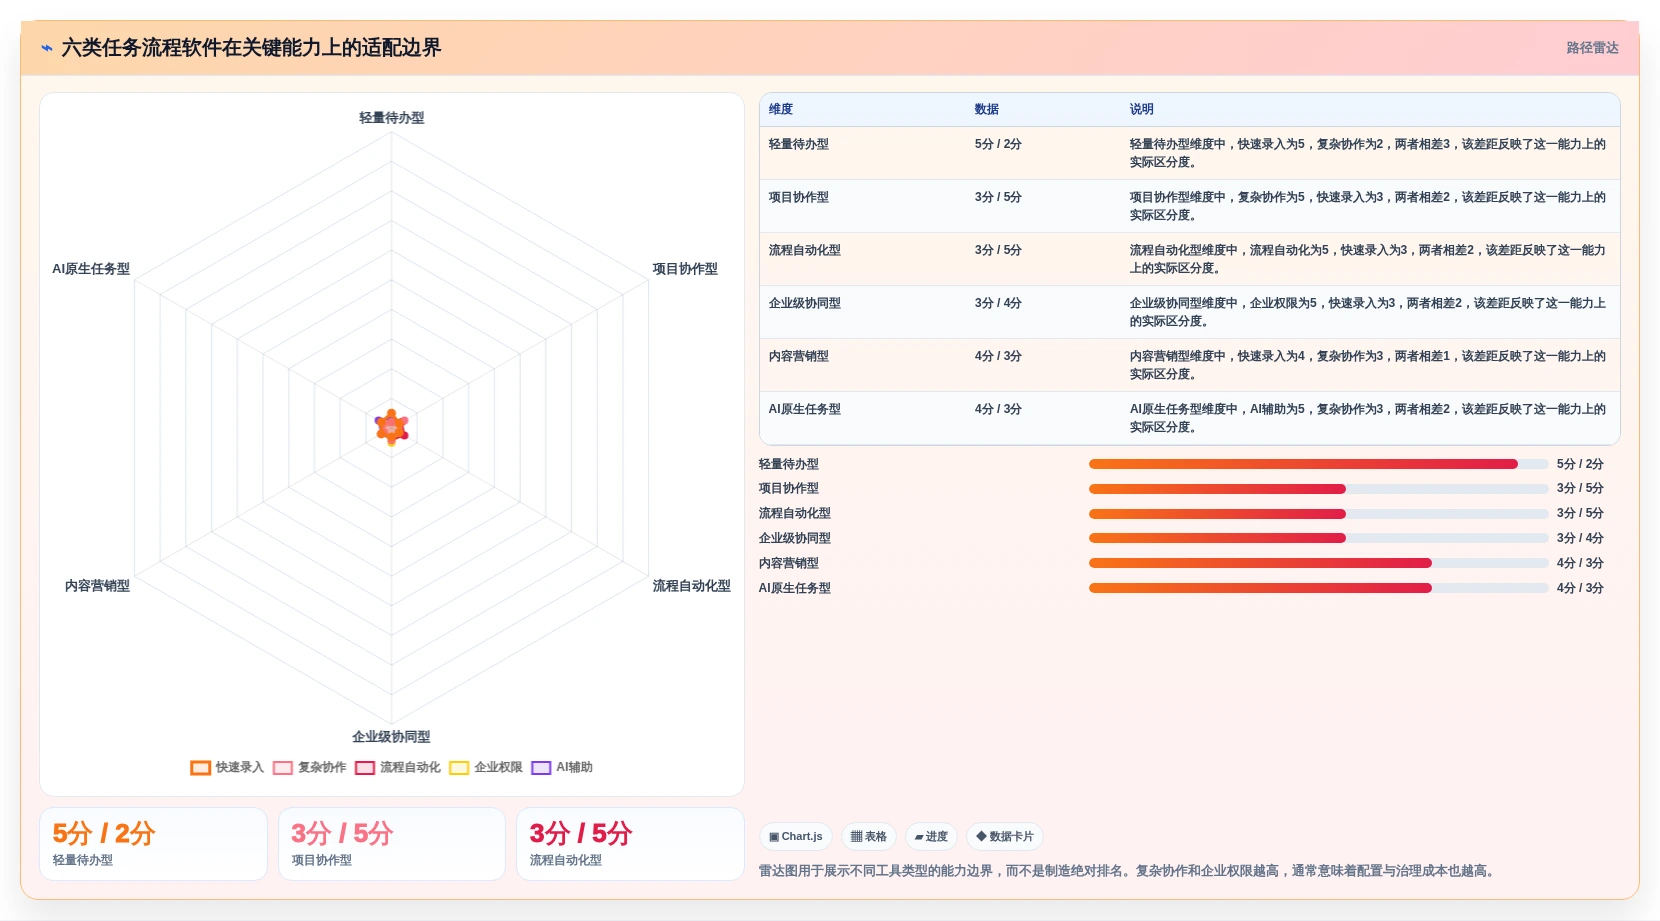Toggle the 企业权限 legend swatch

(459, 768)
